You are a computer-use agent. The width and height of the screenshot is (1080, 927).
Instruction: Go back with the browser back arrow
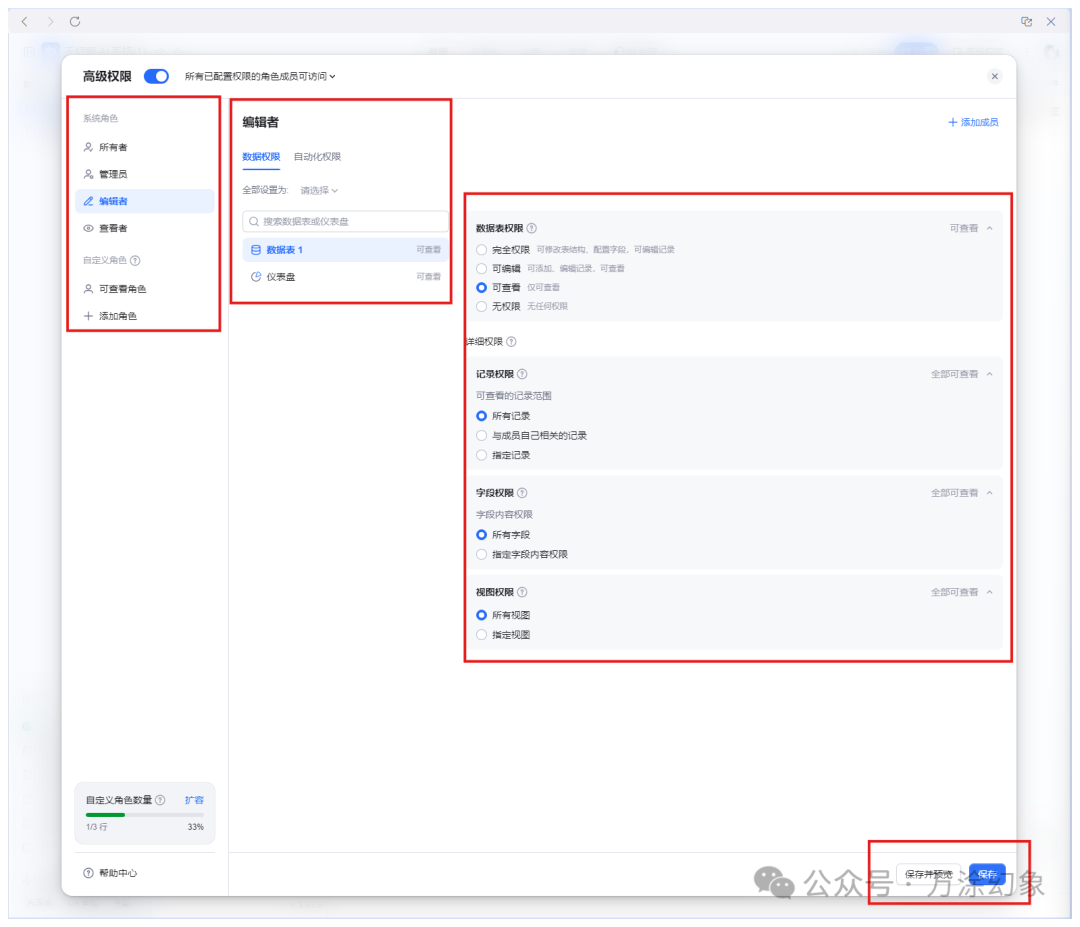[x=25, y=21]
